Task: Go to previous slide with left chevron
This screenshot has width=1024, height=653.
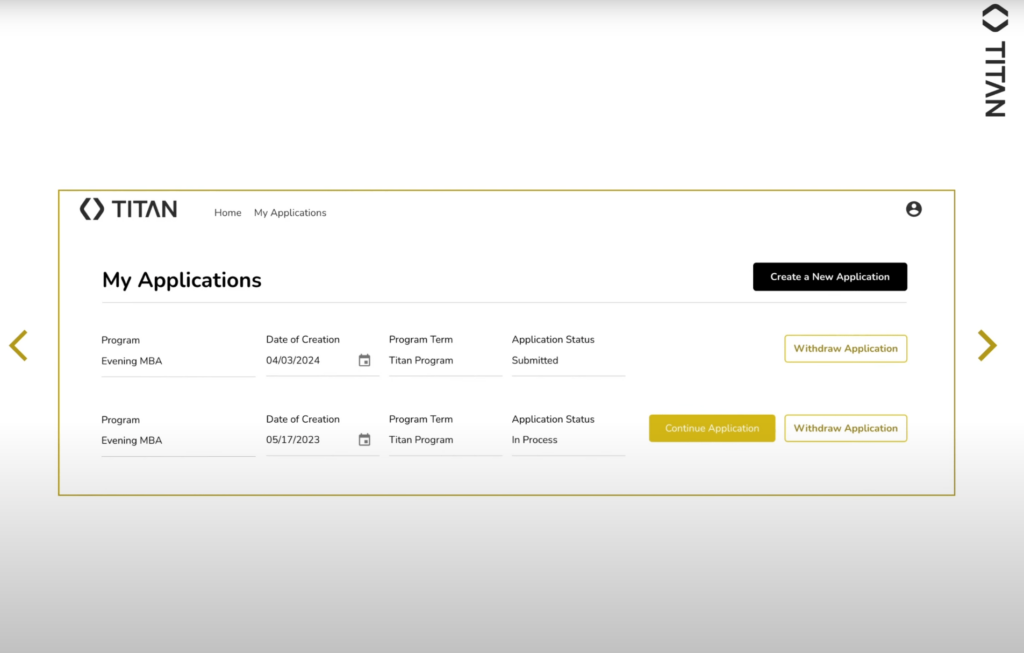Action: pyautogui.click(x=18, y=345)
